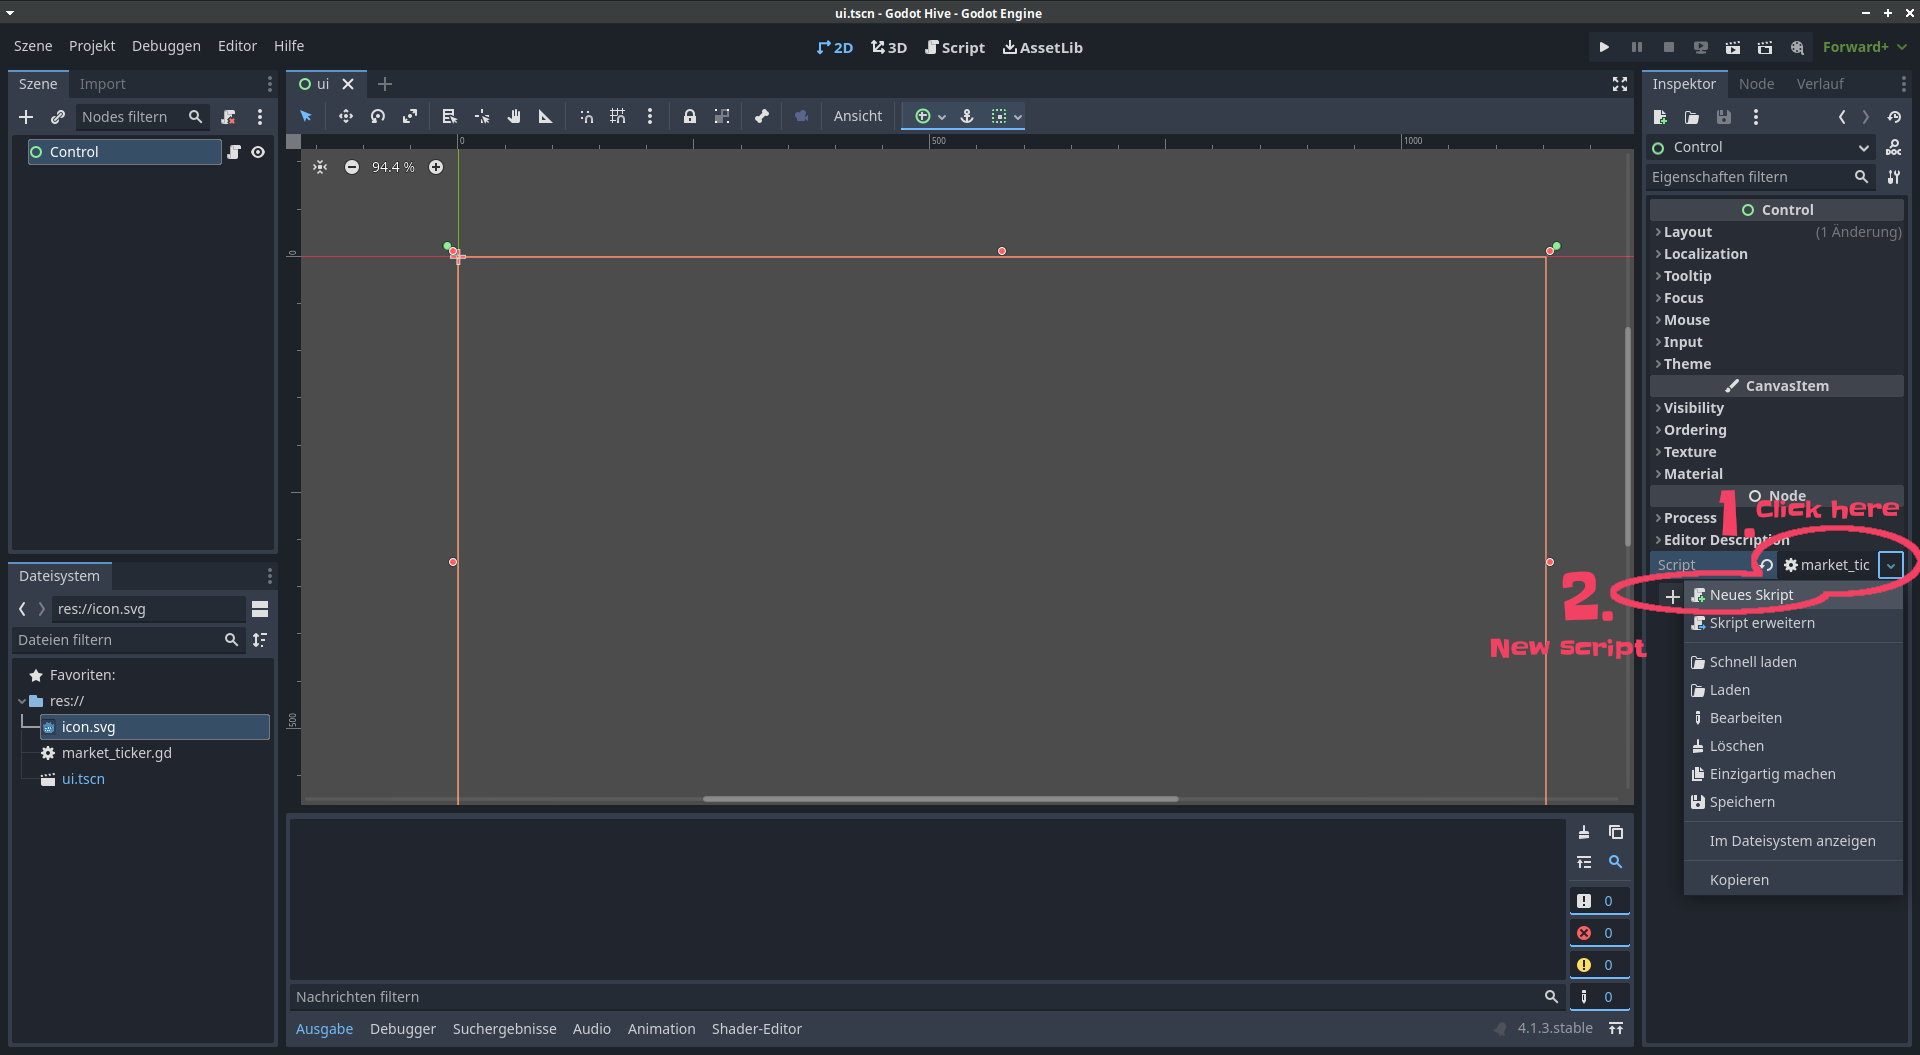Screen dimensions: 1920x1055
Task: Select the Scale Mode tool
Action: click(410, 116)
